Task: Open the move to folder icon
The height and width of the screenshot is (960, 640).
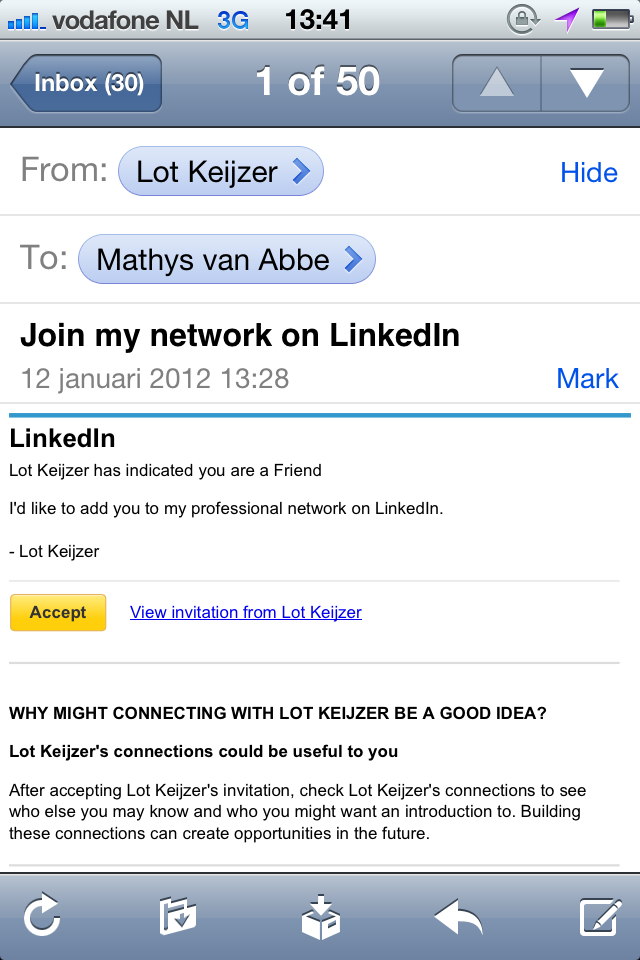Action: point(178,916)
